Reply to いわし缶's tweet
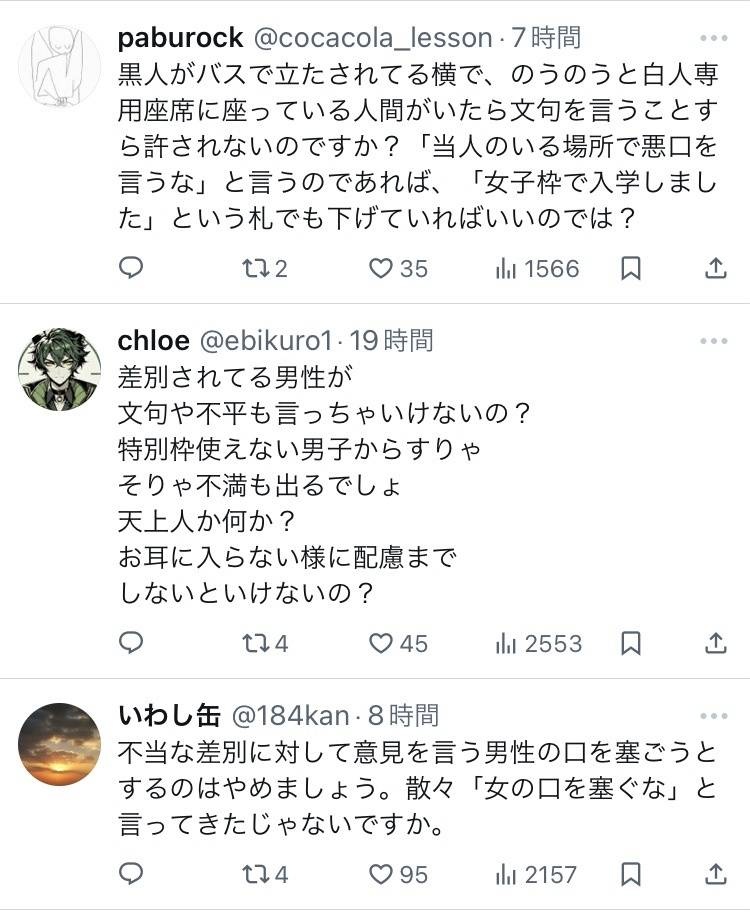The height and width of the screenshot is (922, 750). tap(131, 874)
